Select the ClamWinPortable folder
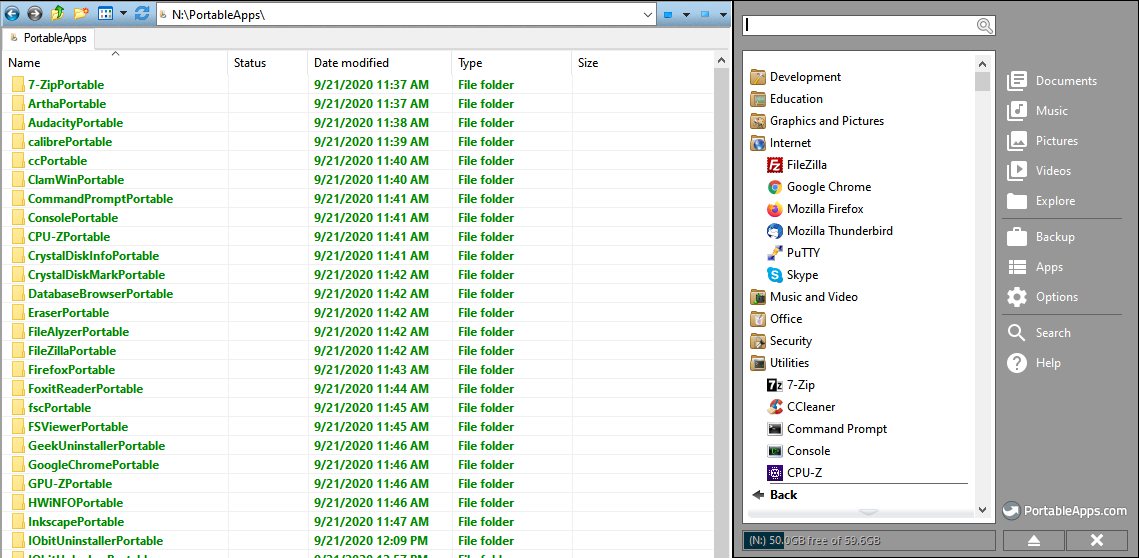This screenshot has width=1139, height=558. (x=76, y=179)
